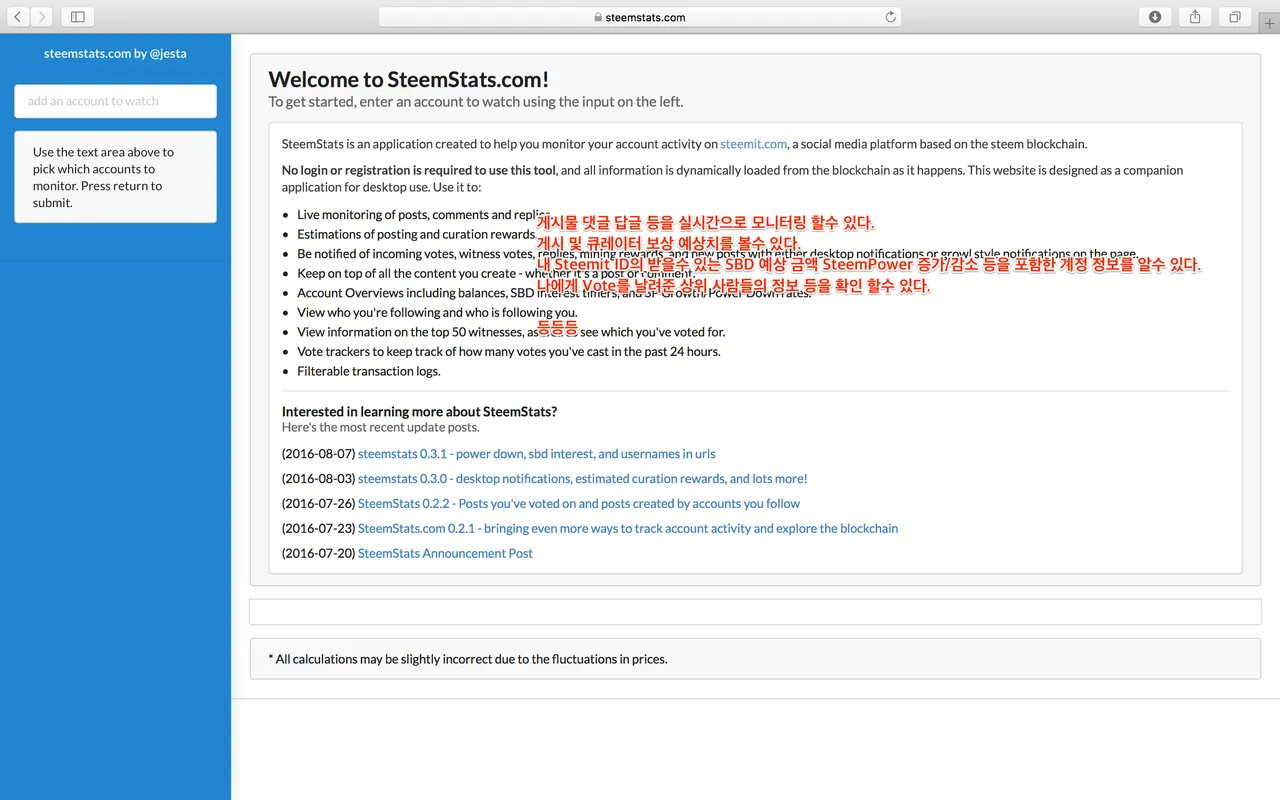The width and height of the screenshot is (1280, 800).
Task: Click 'Interested in learning more about SteemStats?' heading
Action: 419,411
